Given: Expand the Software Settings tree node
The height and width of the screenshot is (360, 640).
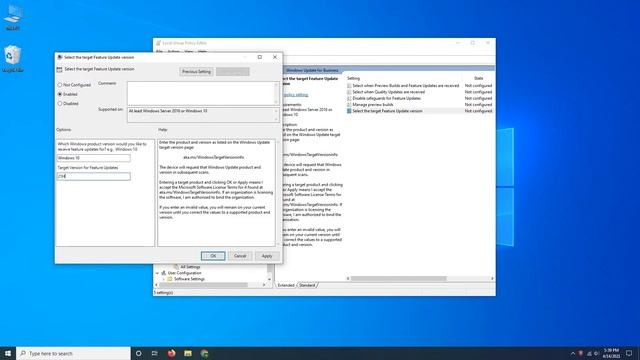Looking at the screenshot, I should [x=164, y=279].
